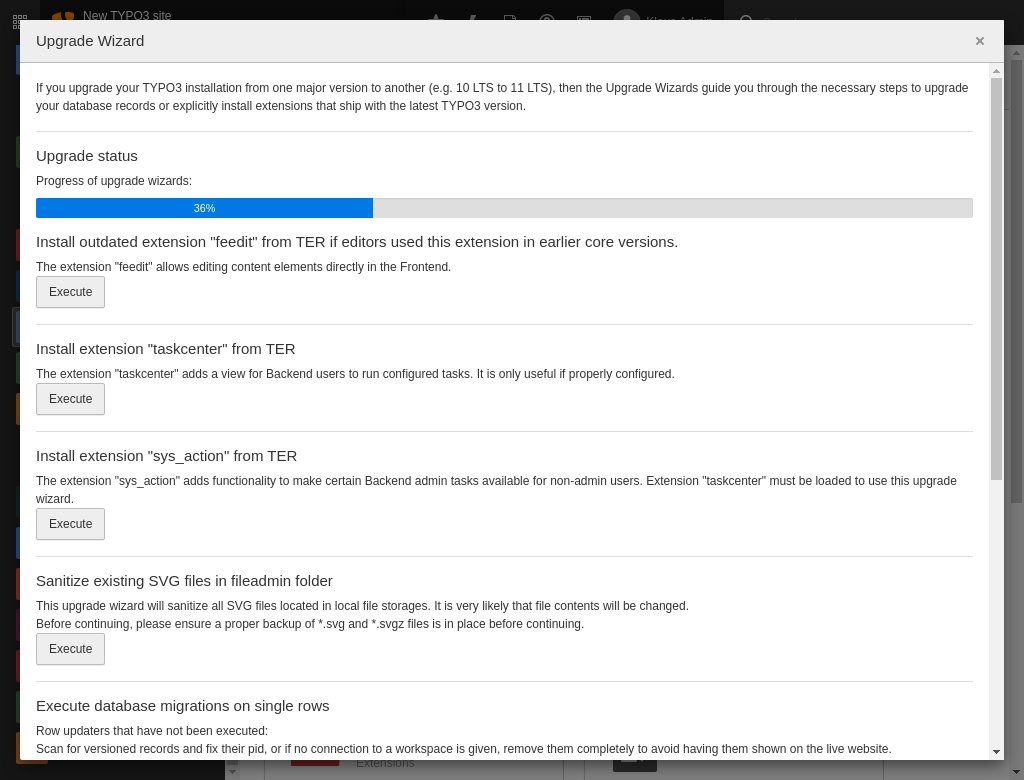Close the Upgrade Wizard dialog
Viewport: 1024px width, 780px height.
tap(980, 41)
